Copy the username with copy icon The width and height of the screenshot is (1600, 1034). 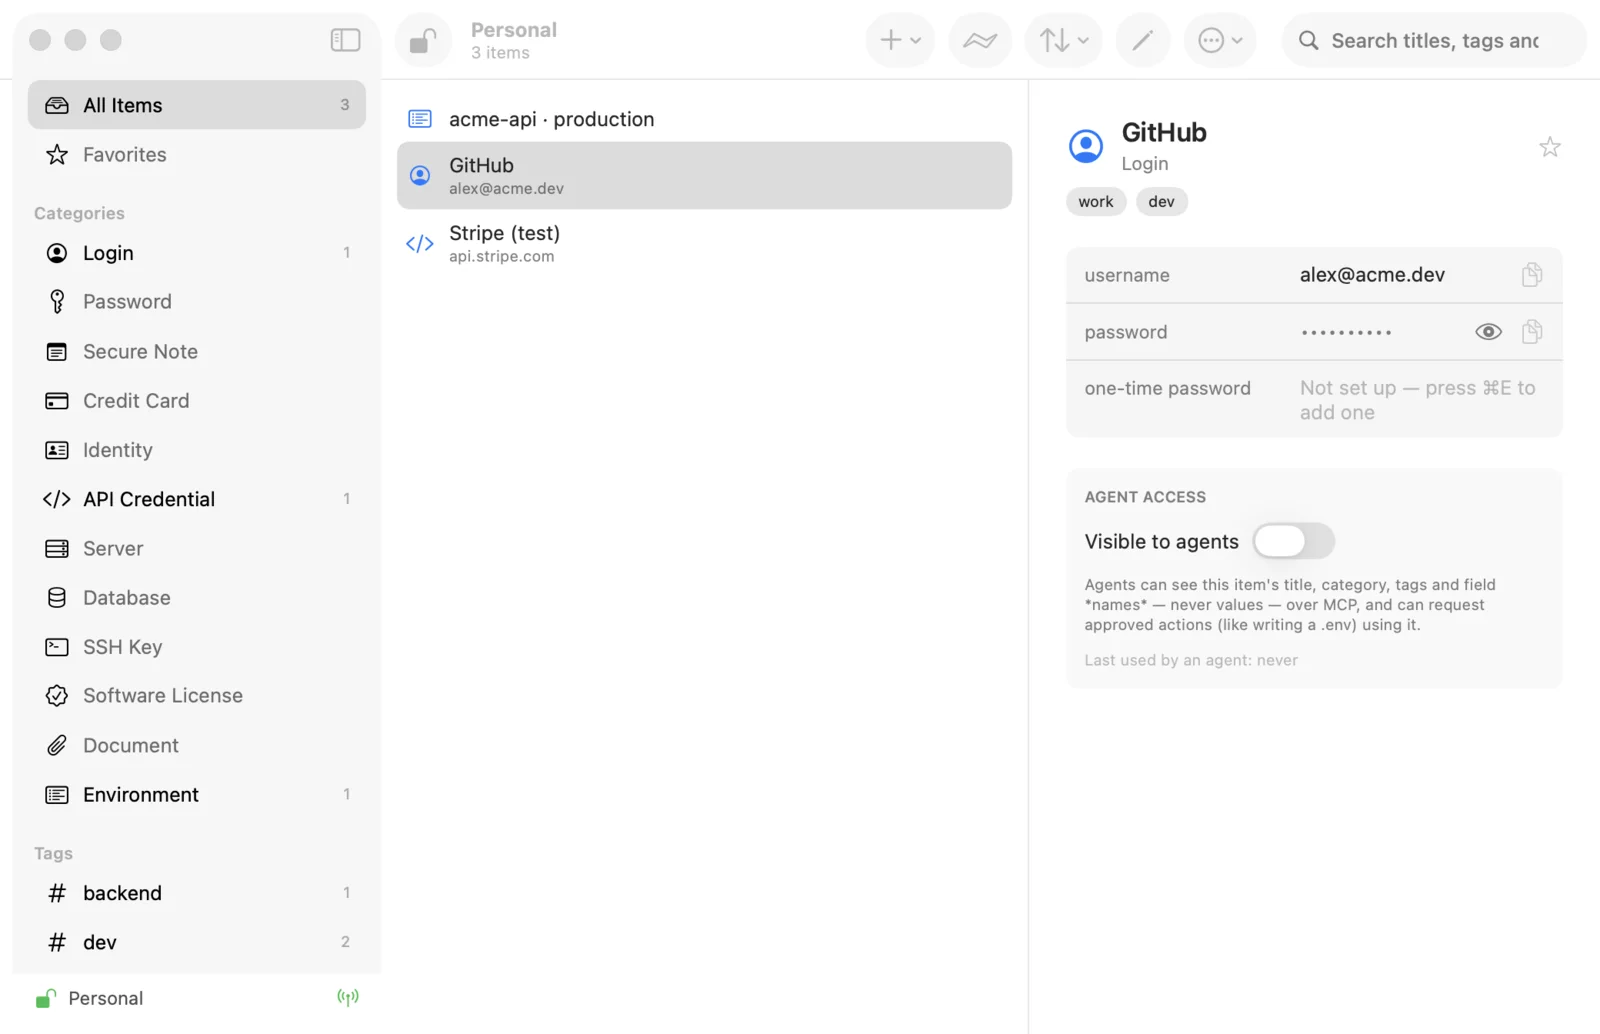tap(1532, 275)
